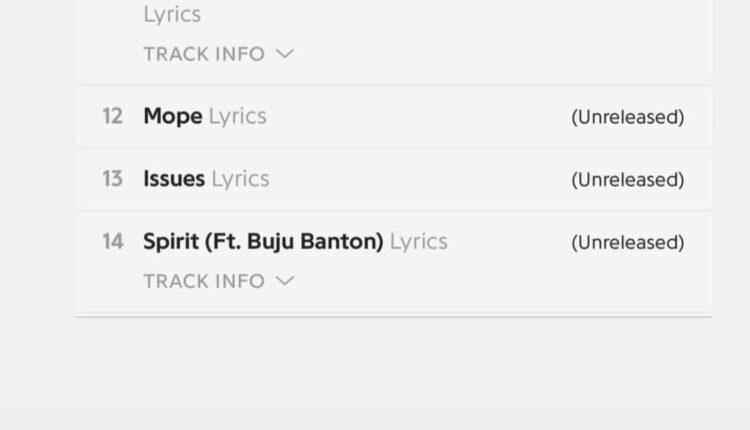750x430 pixels.
Task: Expand the TRACK INFO chevron under Spirit
Action: point(285,281)
